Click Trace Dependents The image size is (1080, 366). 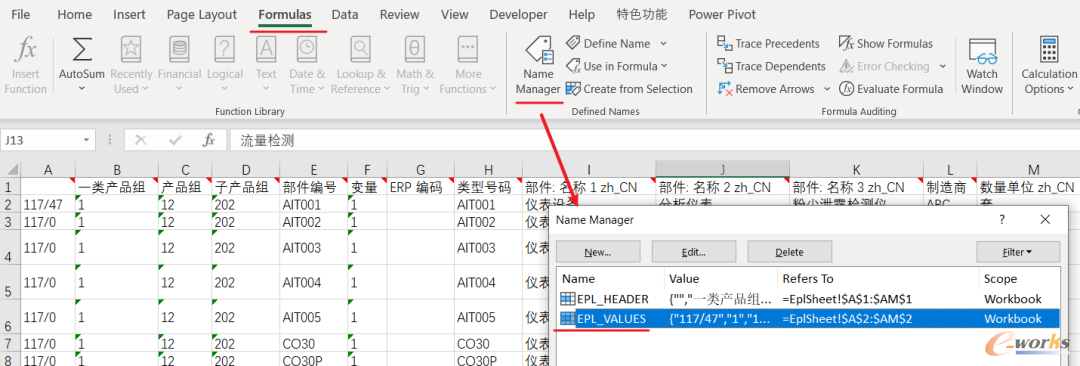tap(771, 66)
